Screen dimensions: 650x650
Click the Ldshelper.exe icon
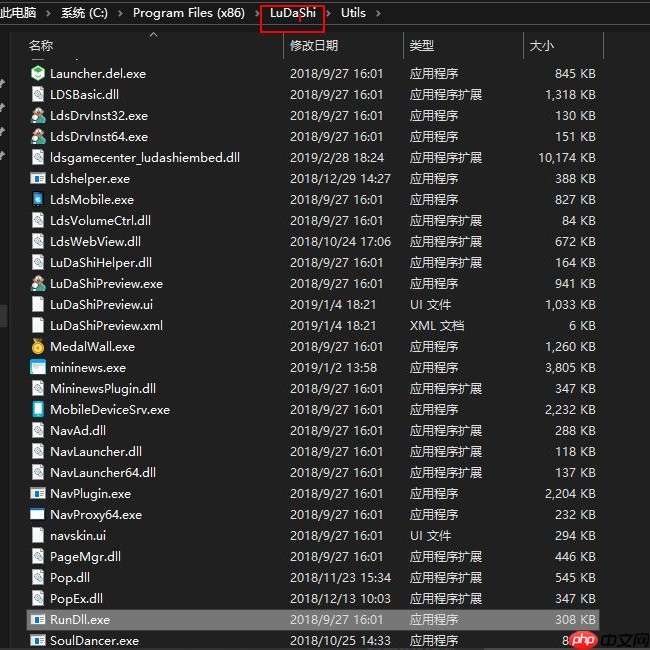(38, 179)
